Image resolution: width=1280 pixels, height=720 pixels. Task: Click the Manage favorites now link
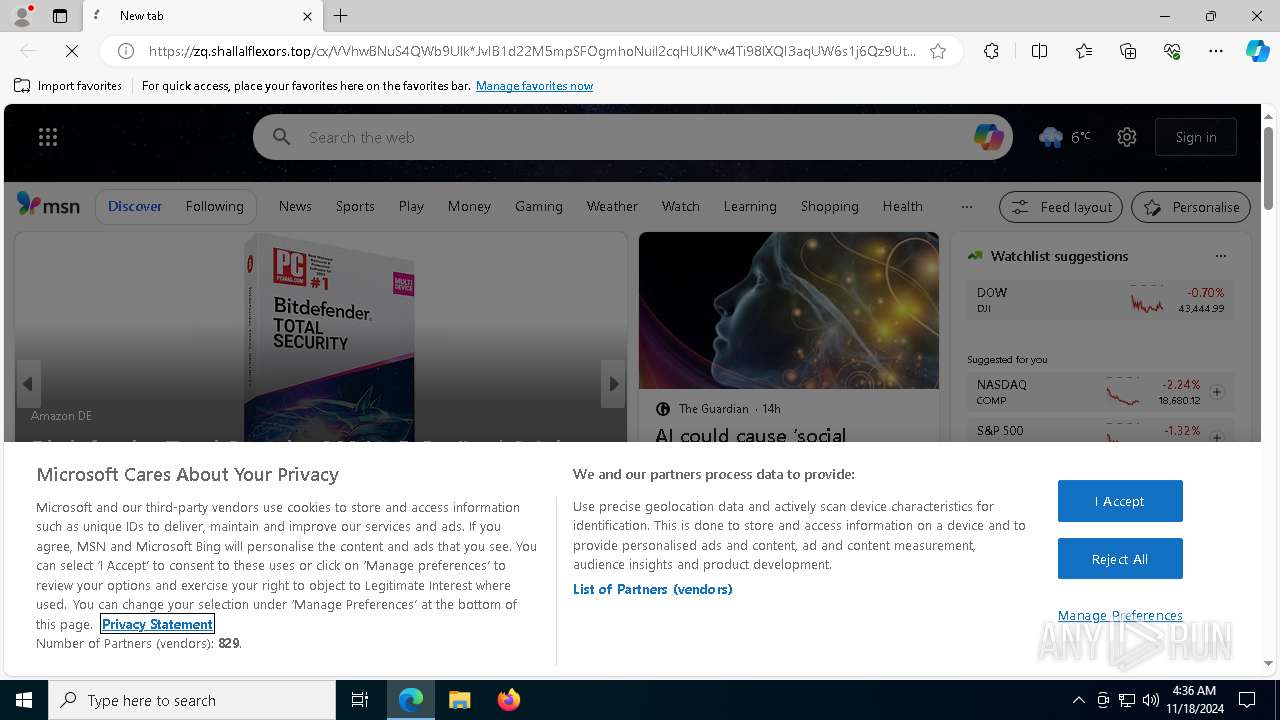[x=534, y=86]
